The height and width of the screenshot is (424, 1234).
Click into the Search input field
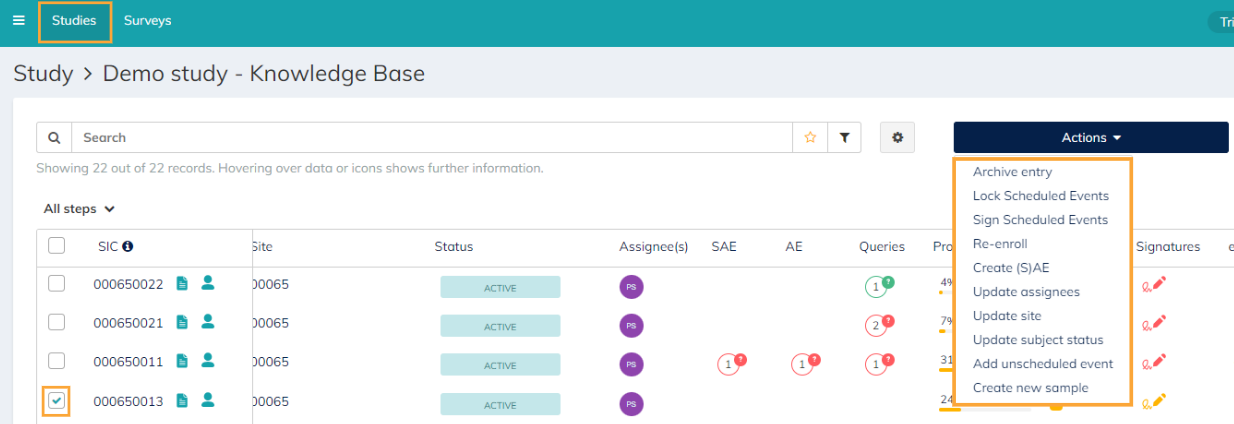[x=430, y=138]
